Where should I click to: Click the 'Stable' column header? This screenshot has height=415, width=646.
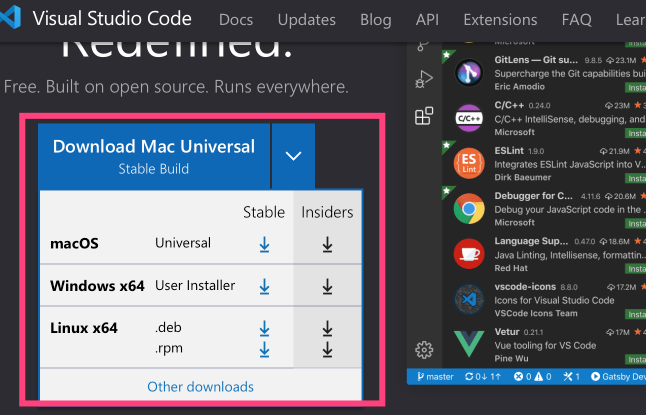click(264, 212)
